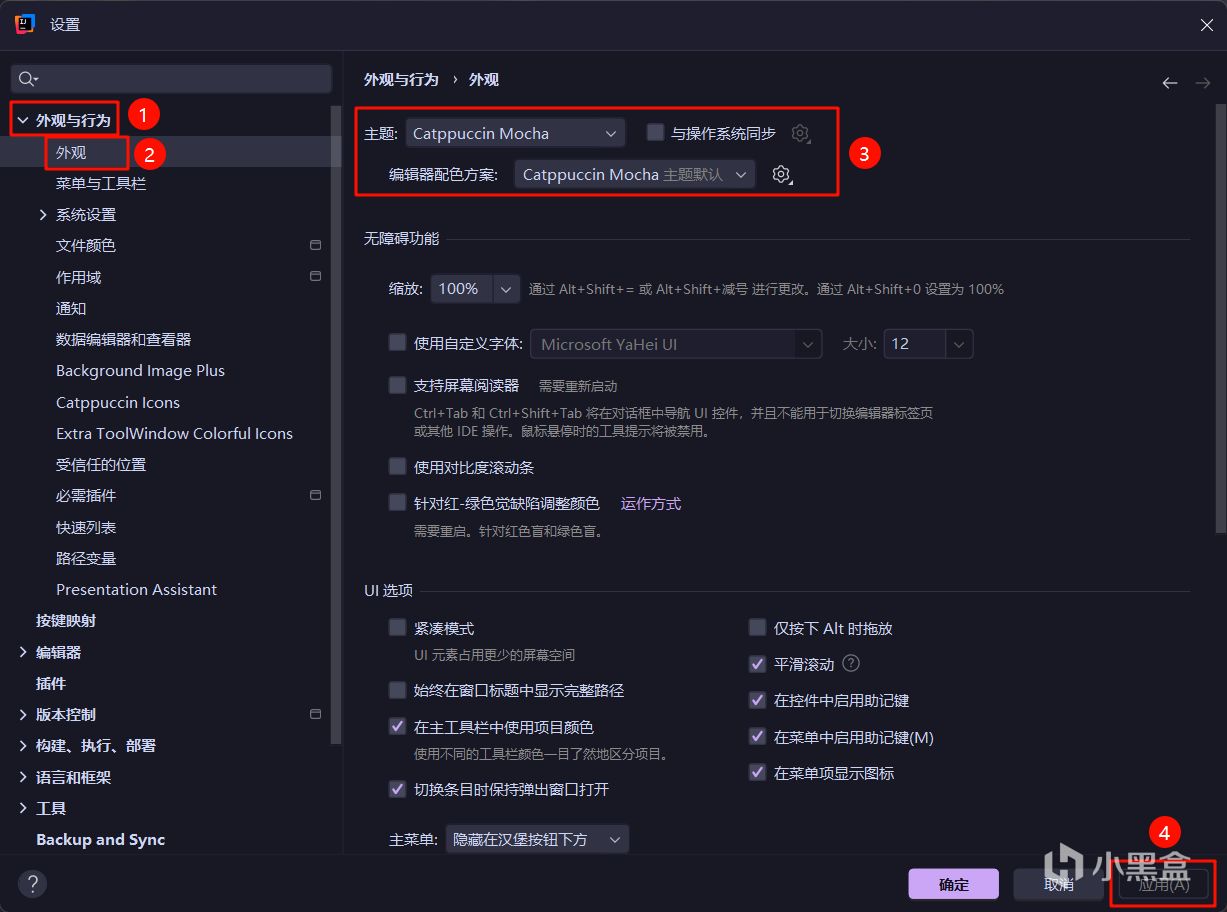Open the Microsoft YaHei UI font dropdown
1227x912 pixels.
pyautogui.click(x=676, y=344)
